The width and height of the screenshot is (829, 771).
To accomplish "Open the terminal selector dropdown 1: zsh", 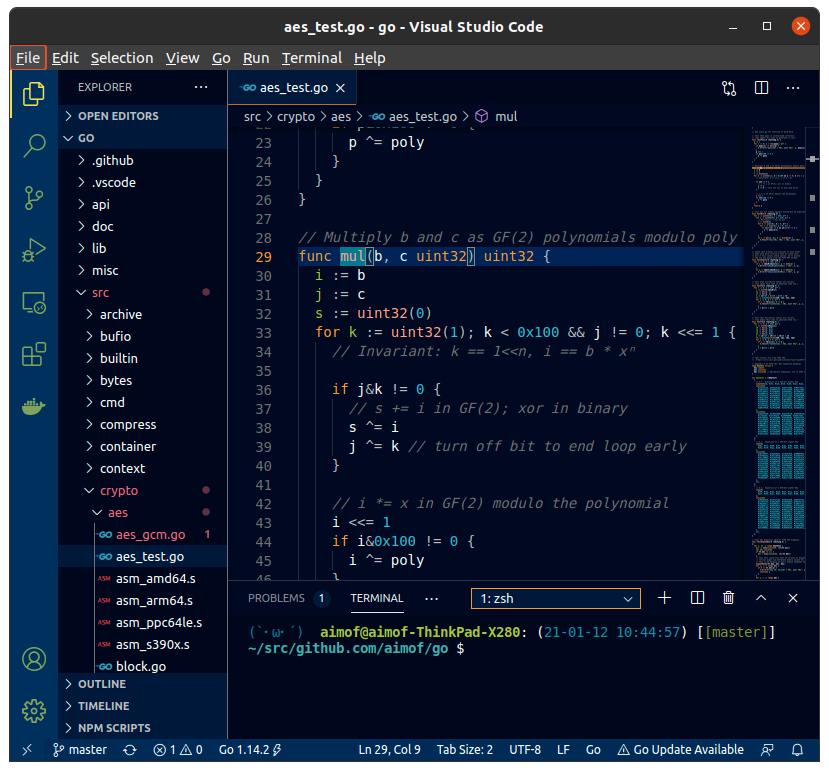I will pos(556,598).
